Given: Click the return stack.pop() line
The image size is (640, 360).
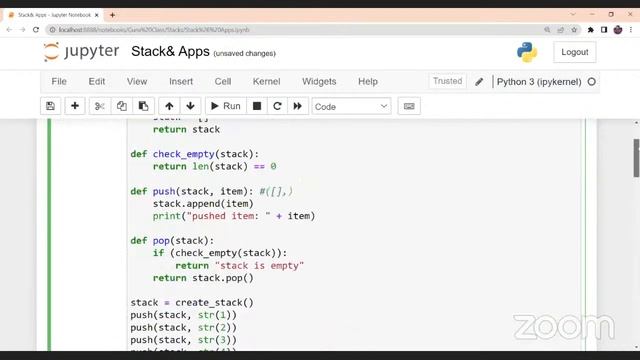Looking at the screenshot, I should 203,278.
